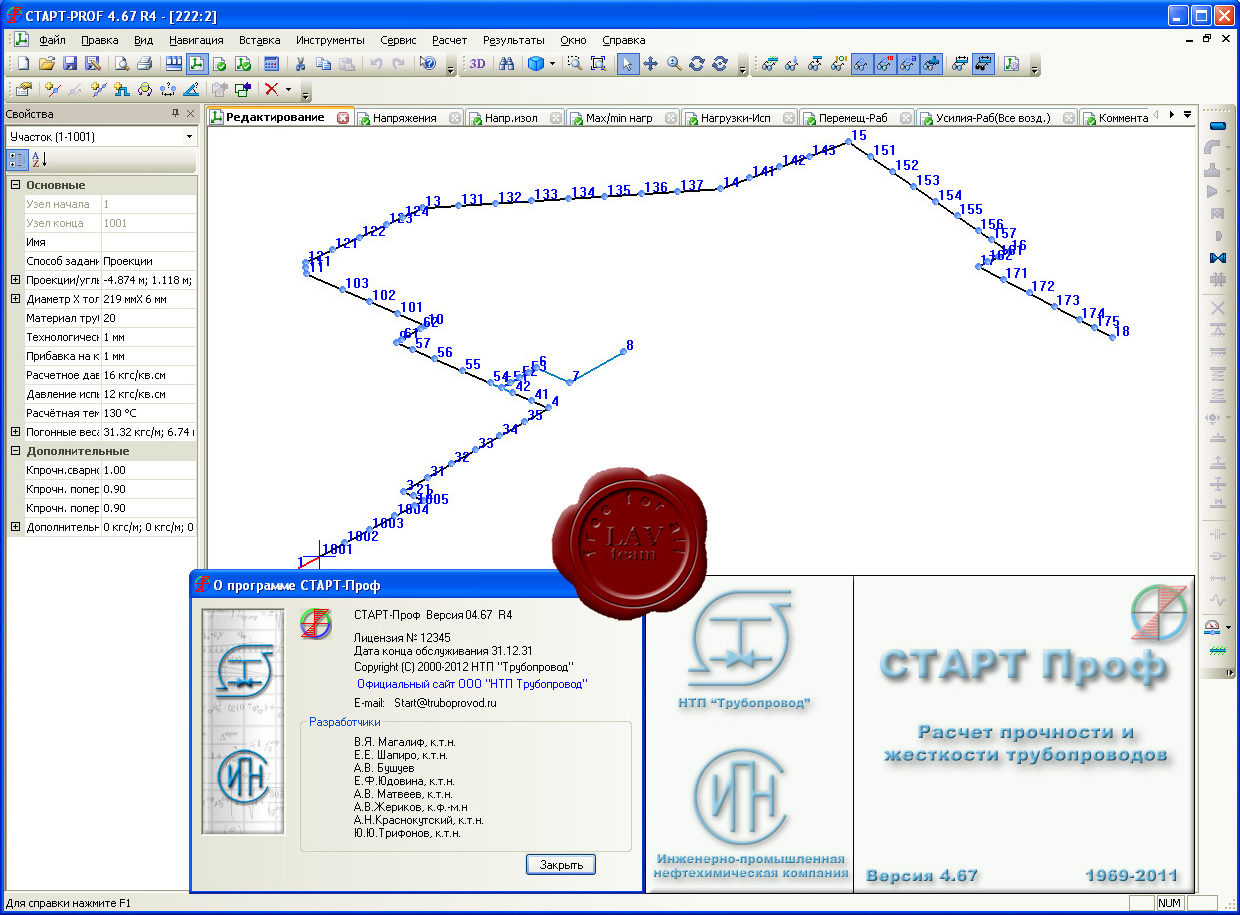Close the Свойства panel

pyautogui.click(x=191, y=114)
